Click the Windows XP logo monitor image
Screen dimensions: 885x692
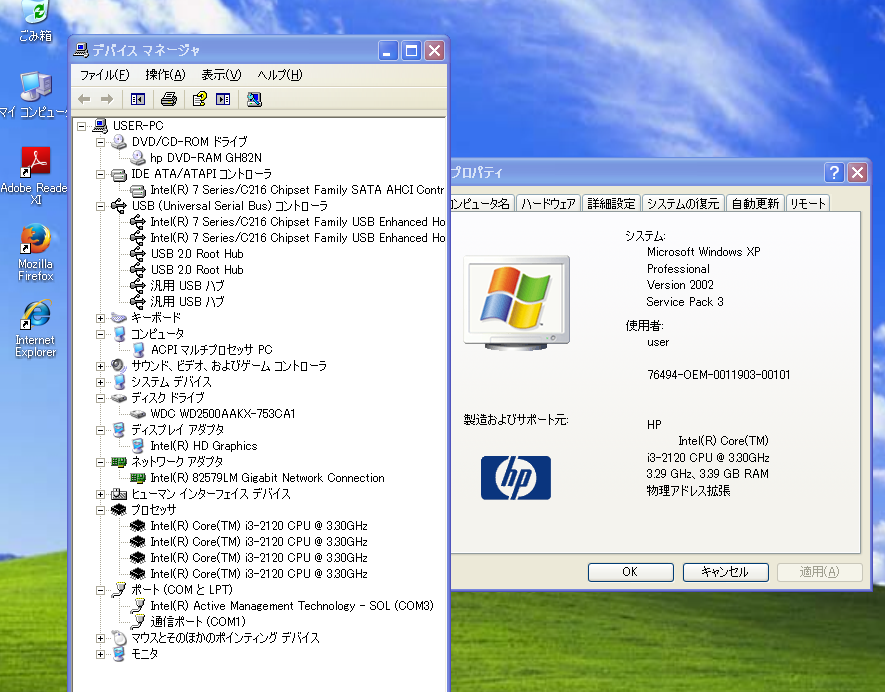[x=516, y=301]
